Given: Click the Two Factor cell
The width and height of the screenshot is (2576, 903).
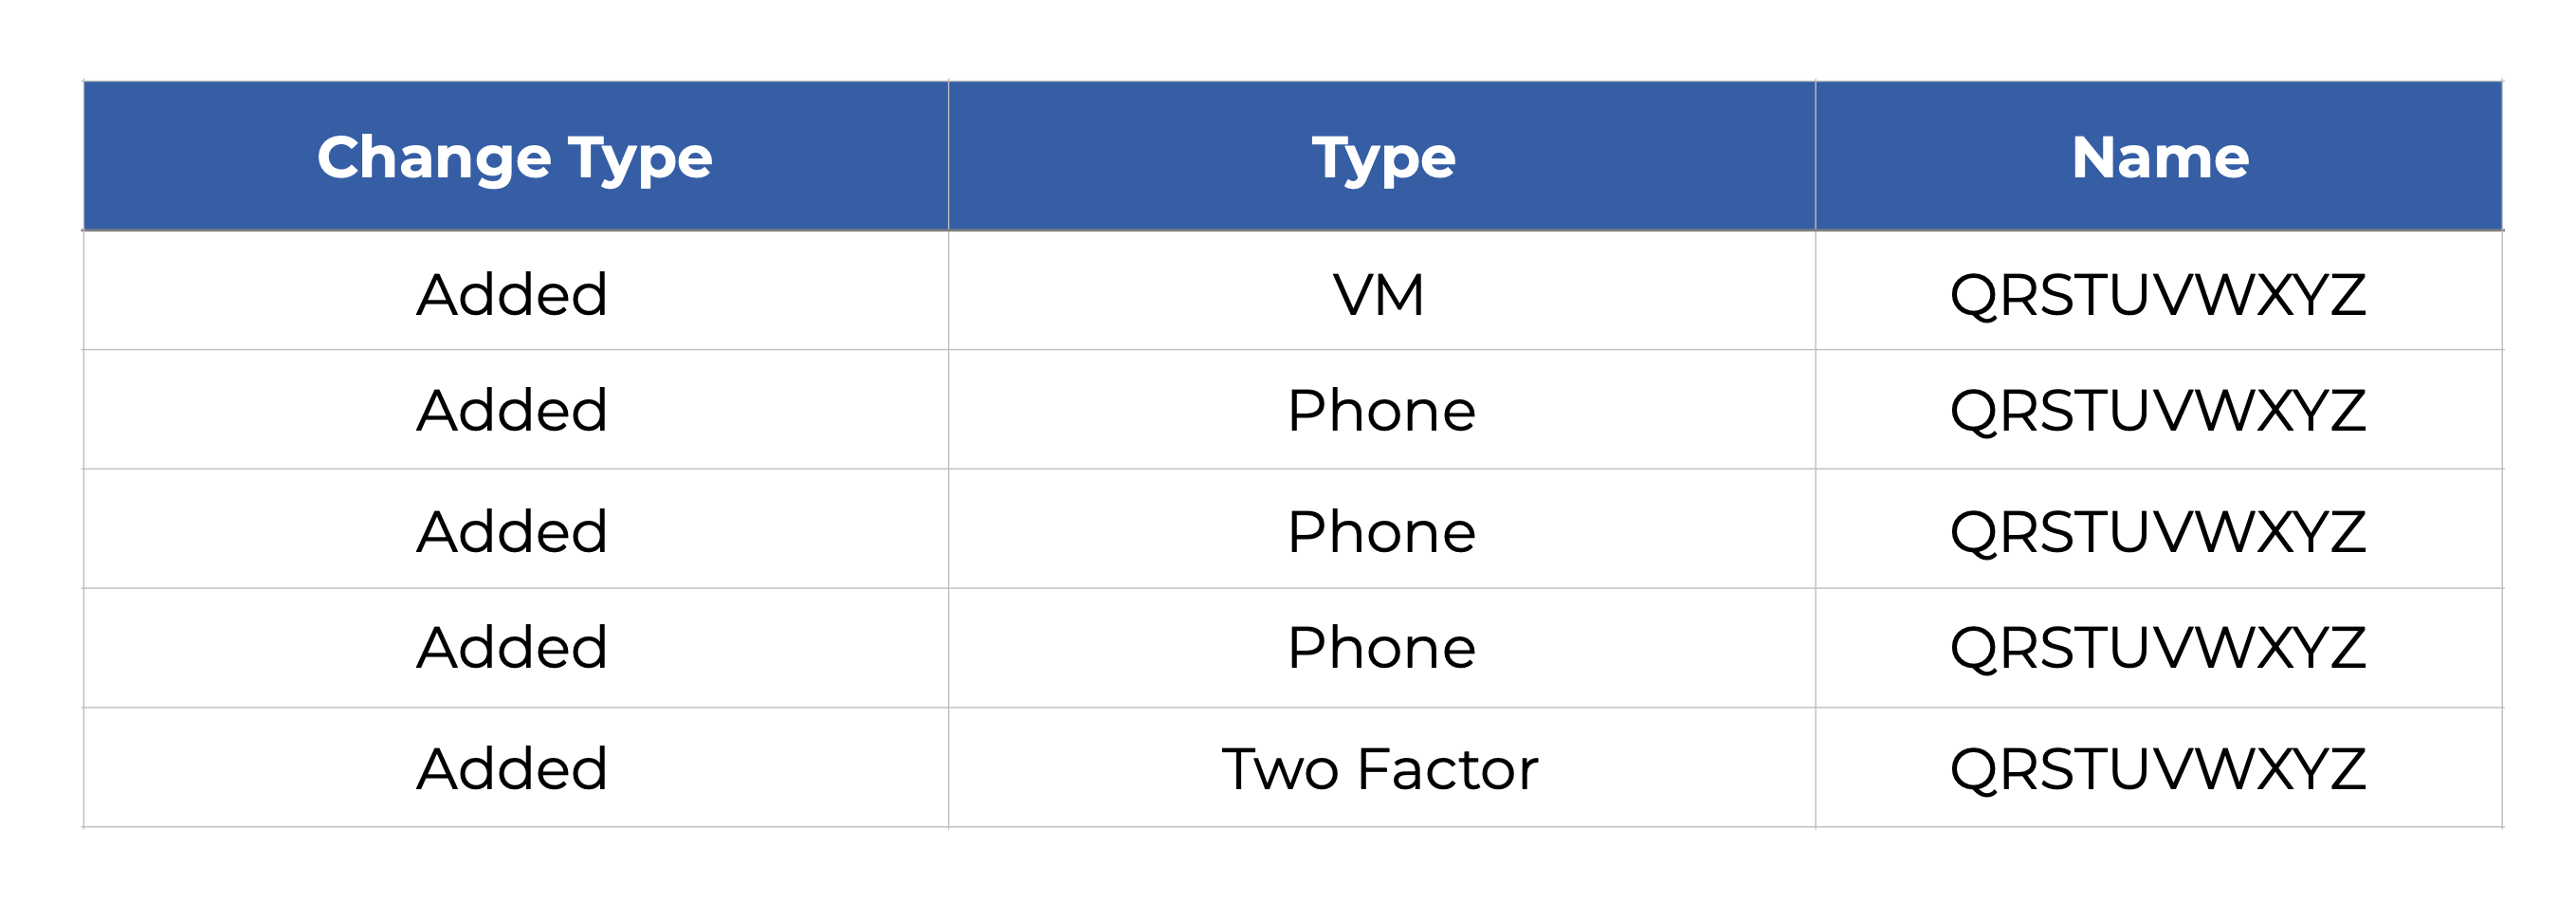Looking at the screenshot, I should tap(1380, 769).
